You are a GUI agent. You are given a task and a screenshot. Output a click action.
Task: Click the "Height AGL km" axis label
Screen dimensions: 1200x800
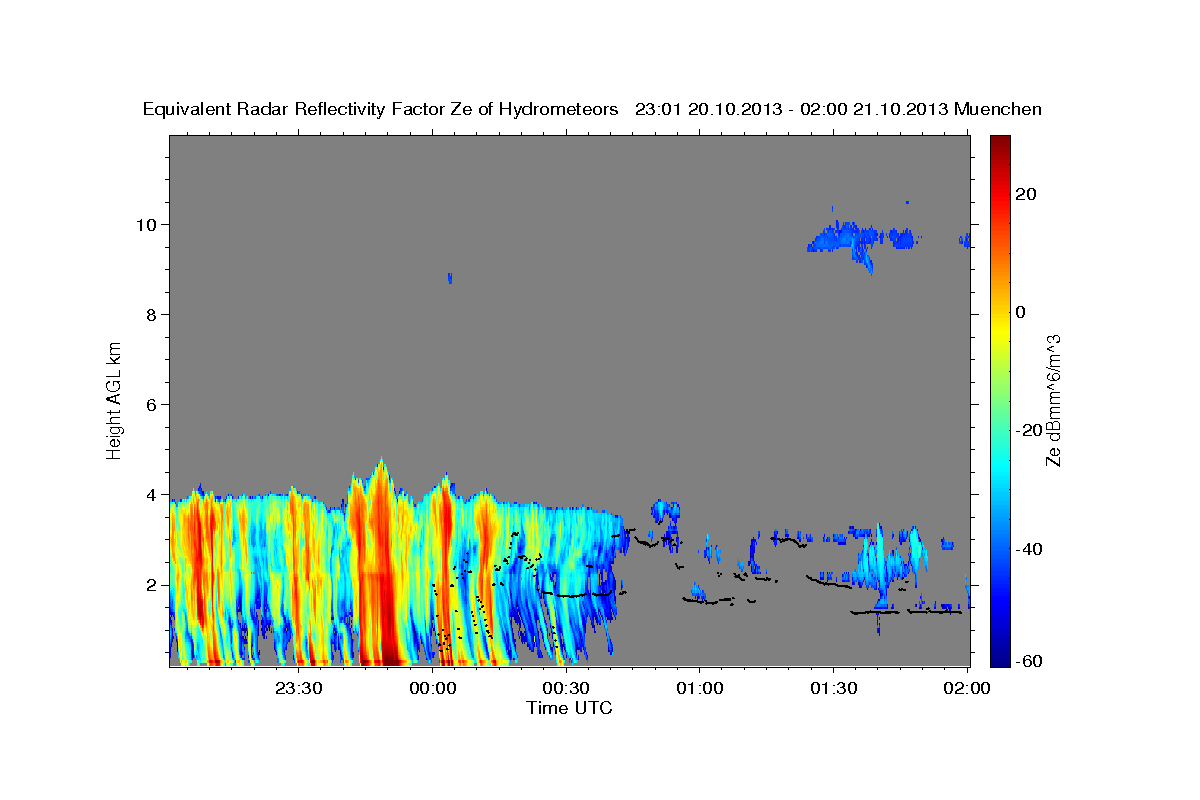coord(114,399)
